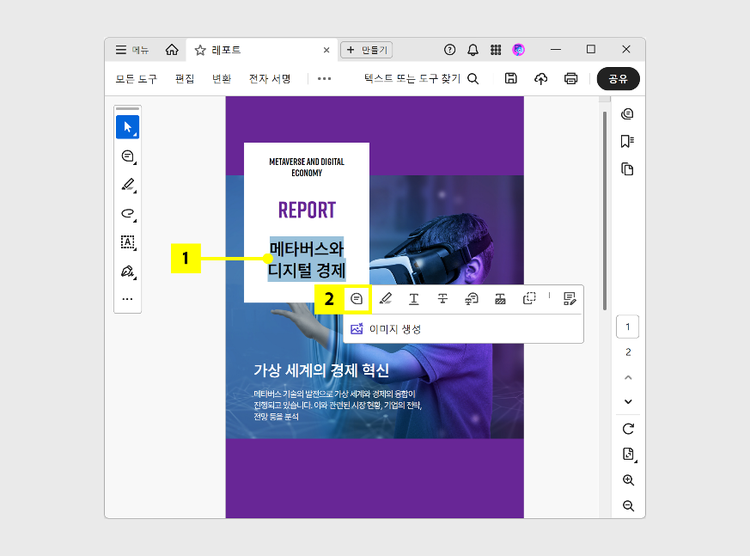Apply strikethrough from the floating toolbar
The width and height of the screenshot is (750, 556).
tap(442, 298)
